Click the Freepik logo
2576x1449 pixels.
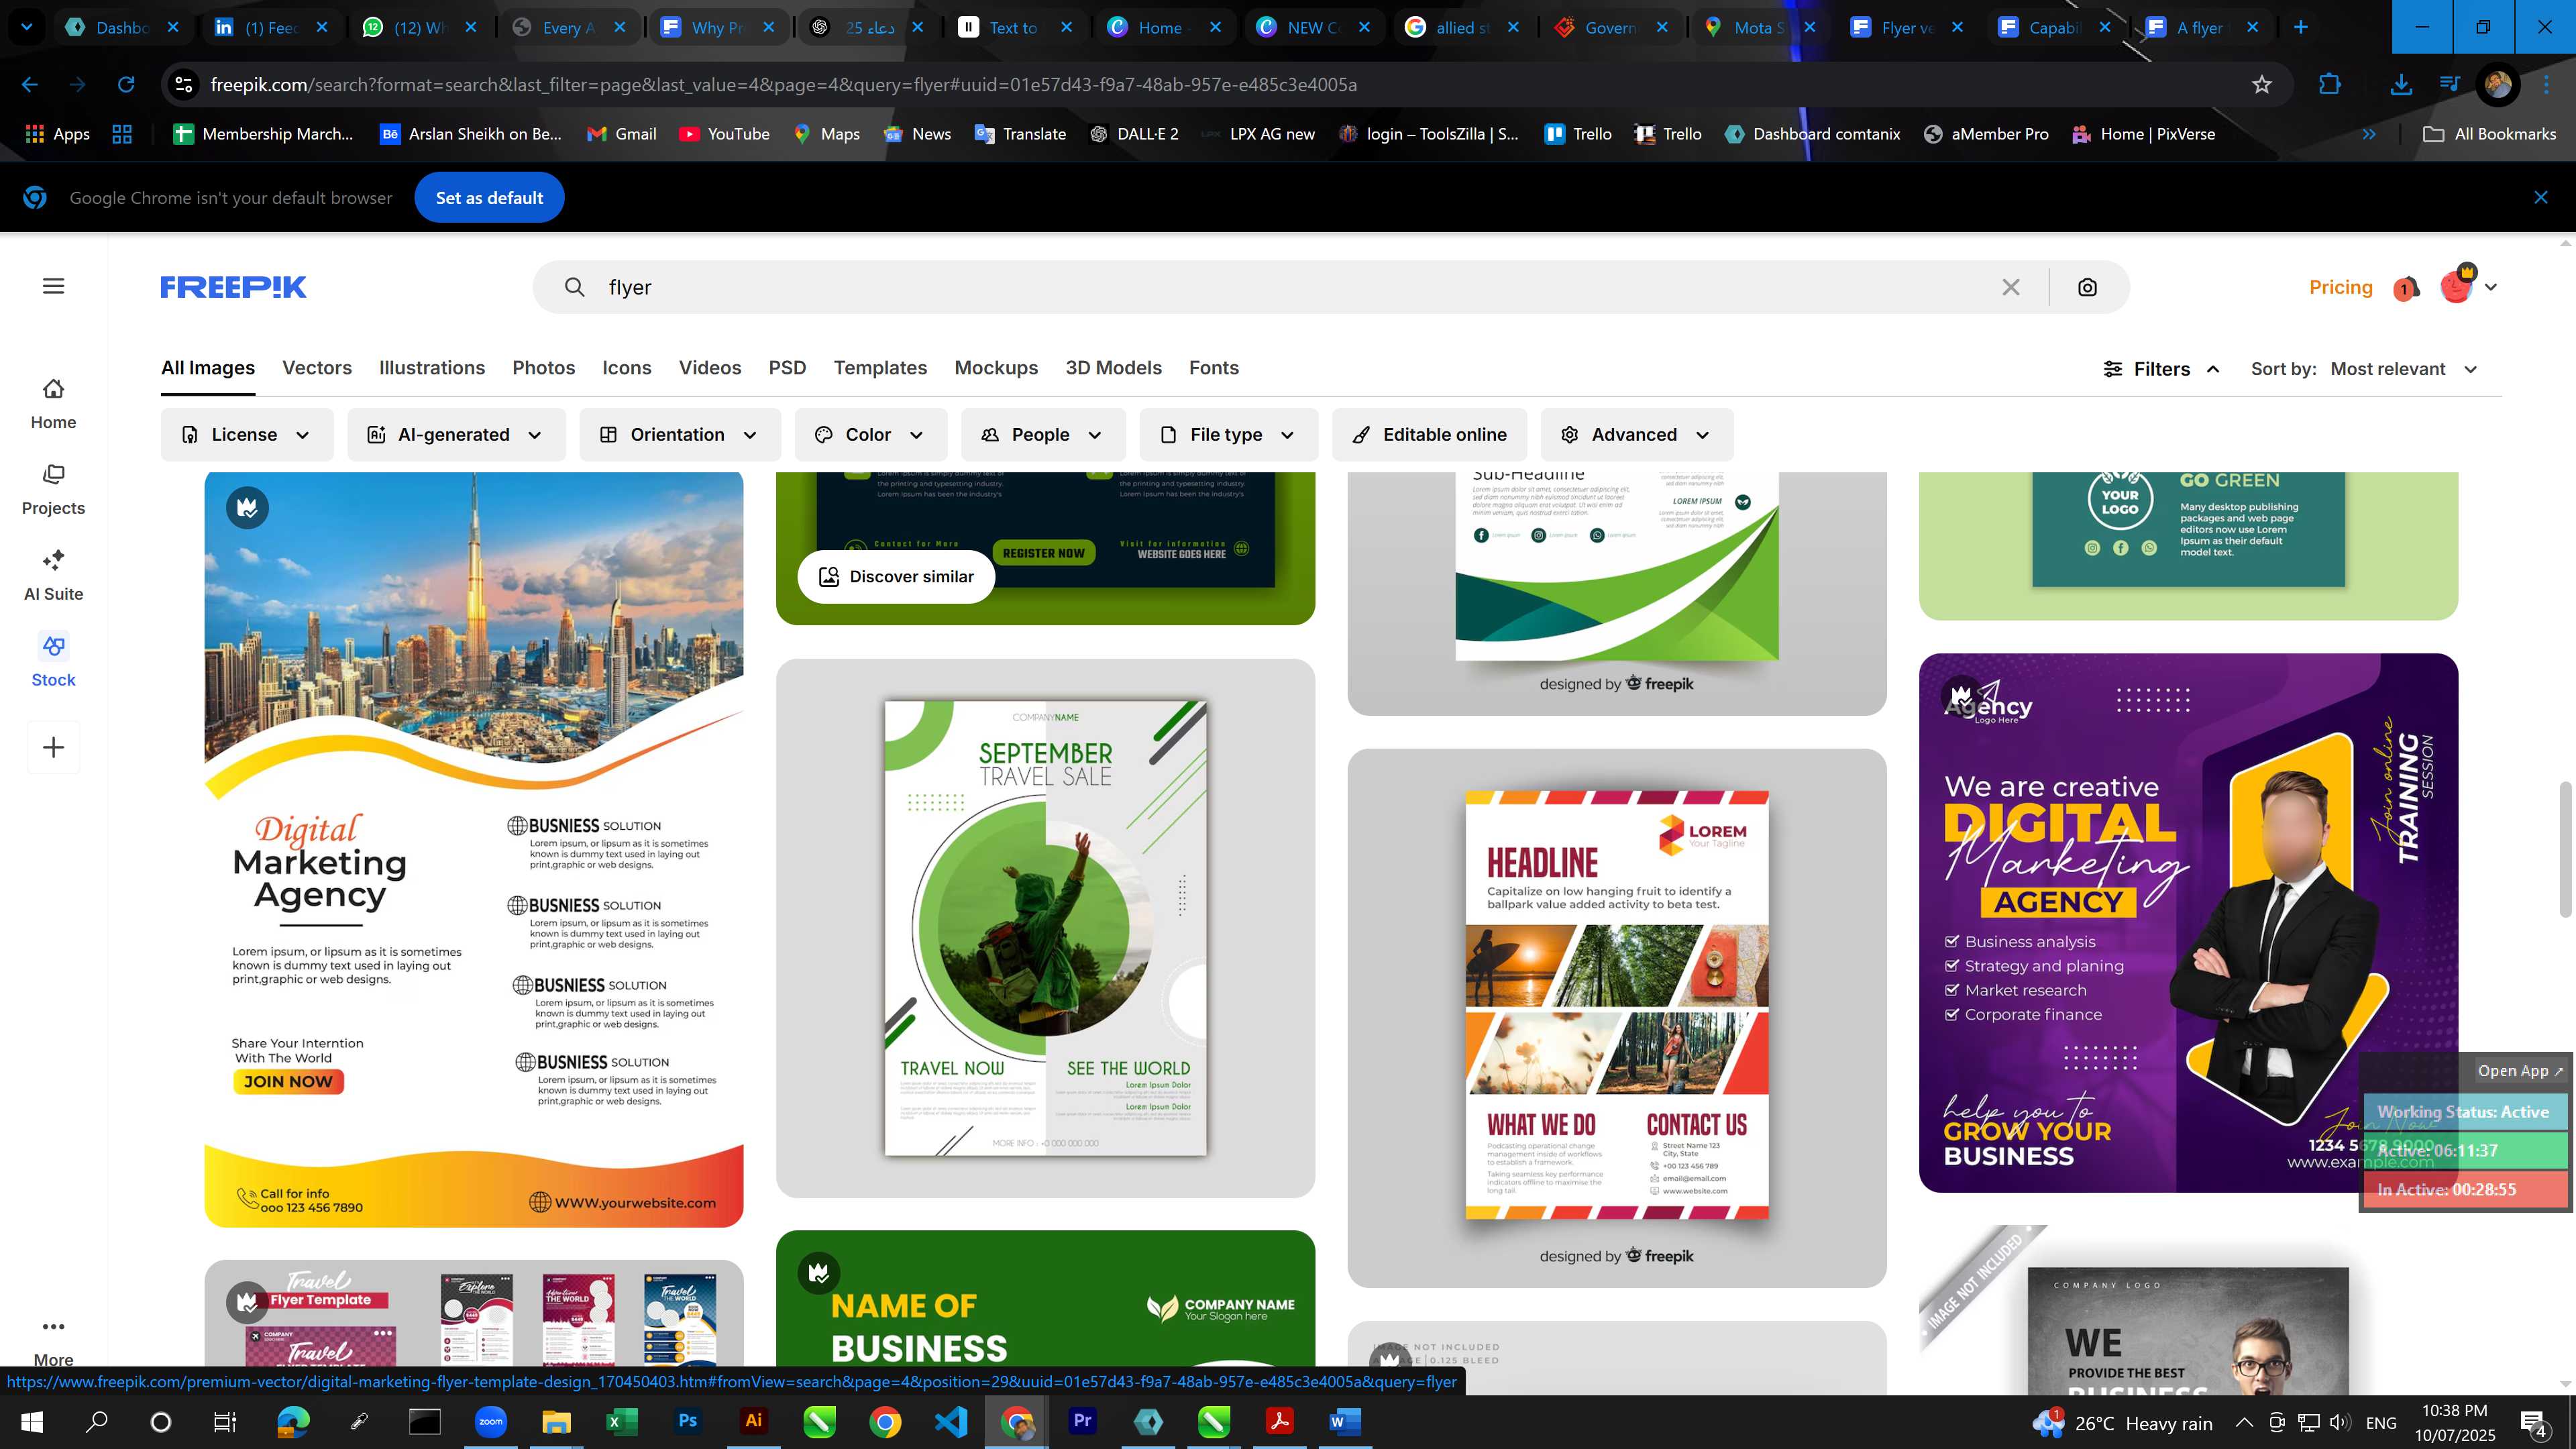click(x=233, y=287)
